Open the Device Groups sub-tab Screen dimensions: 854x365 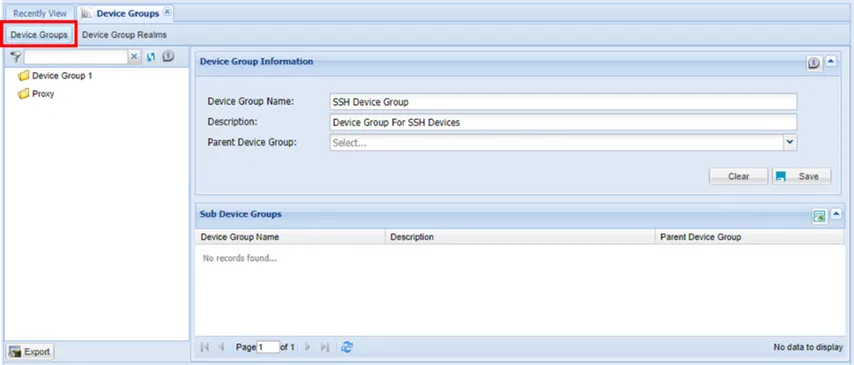(x=39, y=34)
